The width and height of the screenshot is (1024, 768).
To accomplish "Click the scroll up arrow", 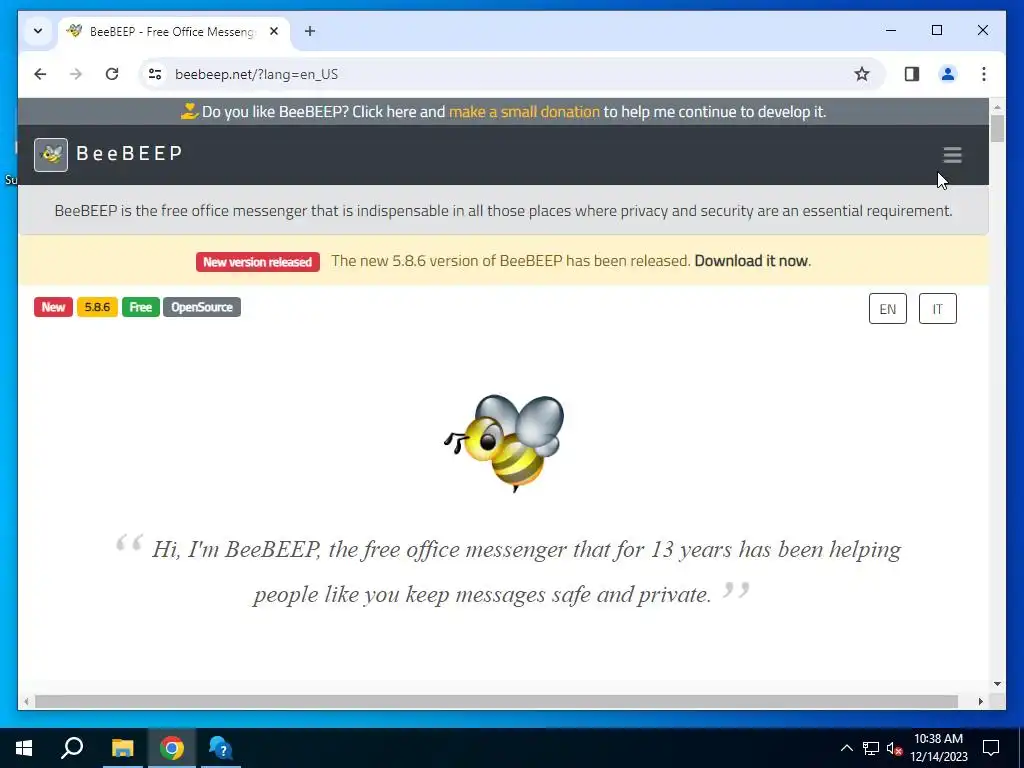I will pyautogui.click(x=997, y=106).
